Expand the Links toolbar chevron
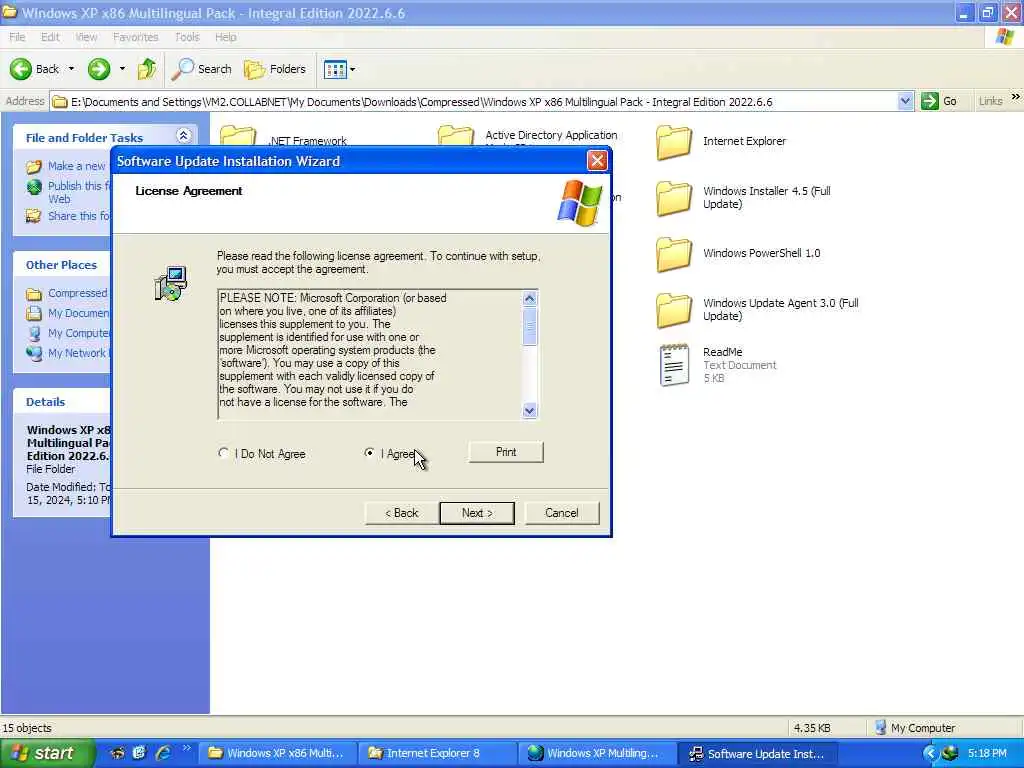This screenshot has height=768, width=1024. (1016, 97)
